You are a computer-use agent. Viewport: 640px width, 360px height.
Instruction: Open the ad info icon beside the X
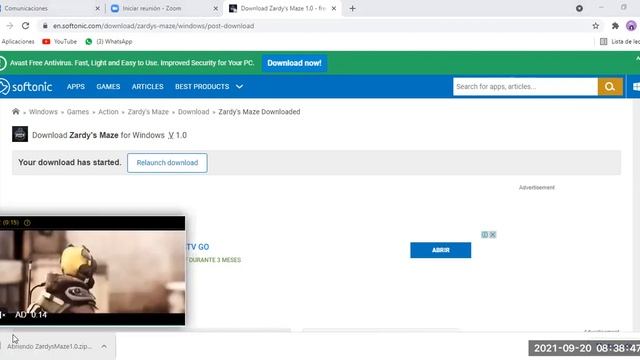(x=484, y=235)
